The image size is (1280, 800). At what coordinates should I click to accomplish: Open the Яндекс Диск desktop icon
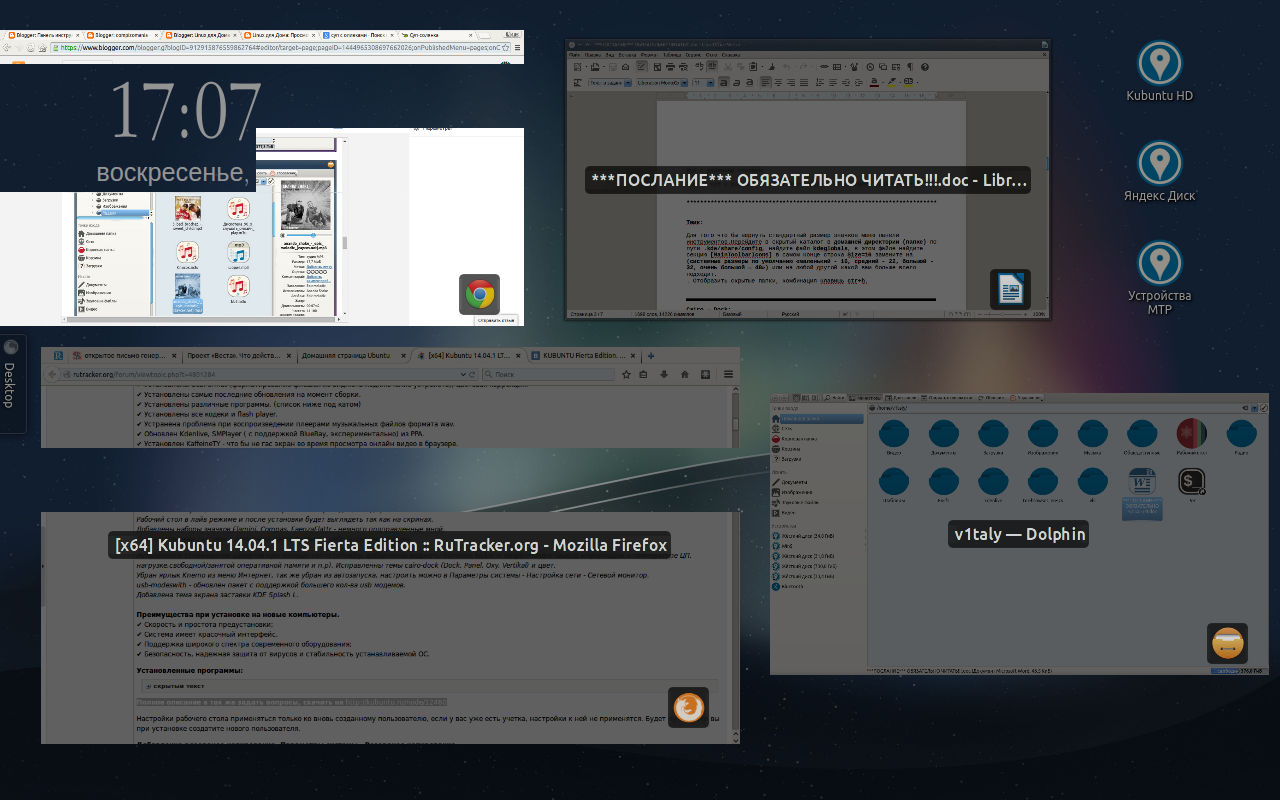1159,172
